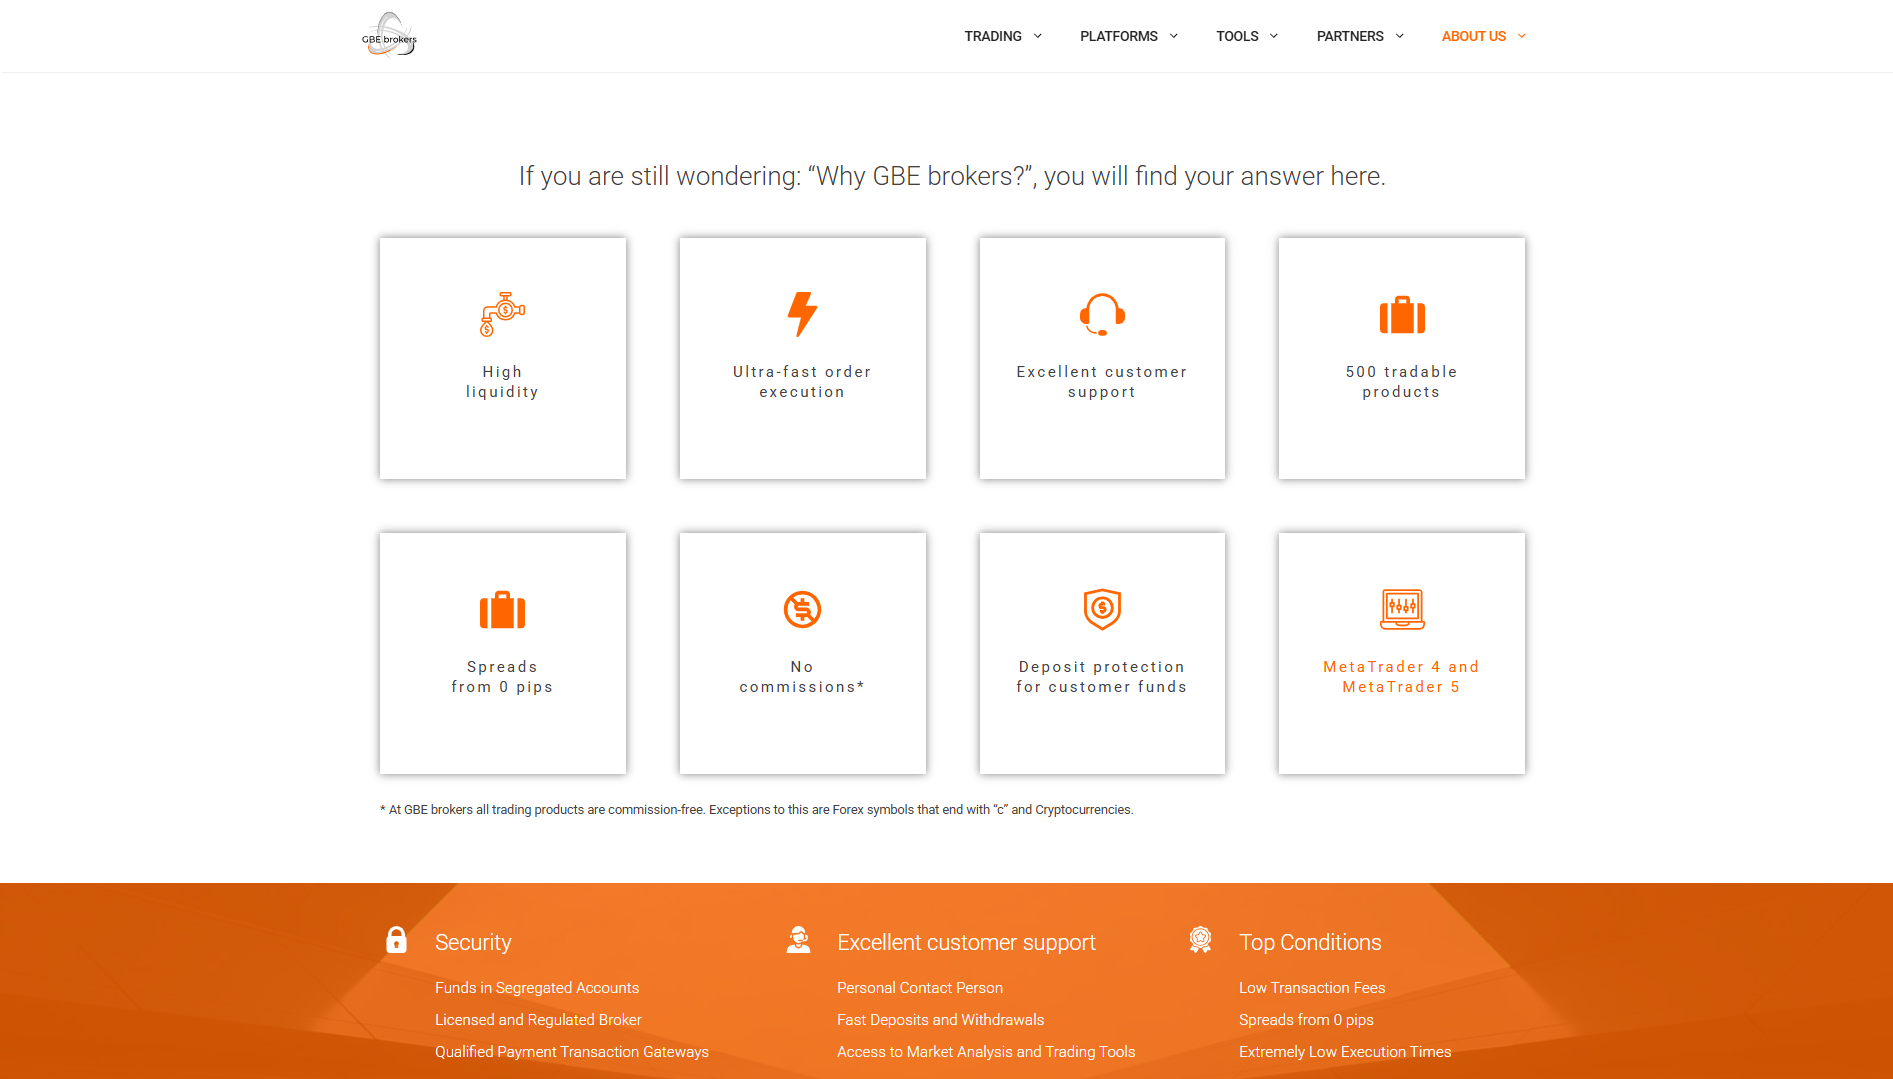Image resolution: width=1893 pixels, height=1079 pixels.
Task: Expand the chevron next to PARTNERS
Action: (x=1399, y=36)
